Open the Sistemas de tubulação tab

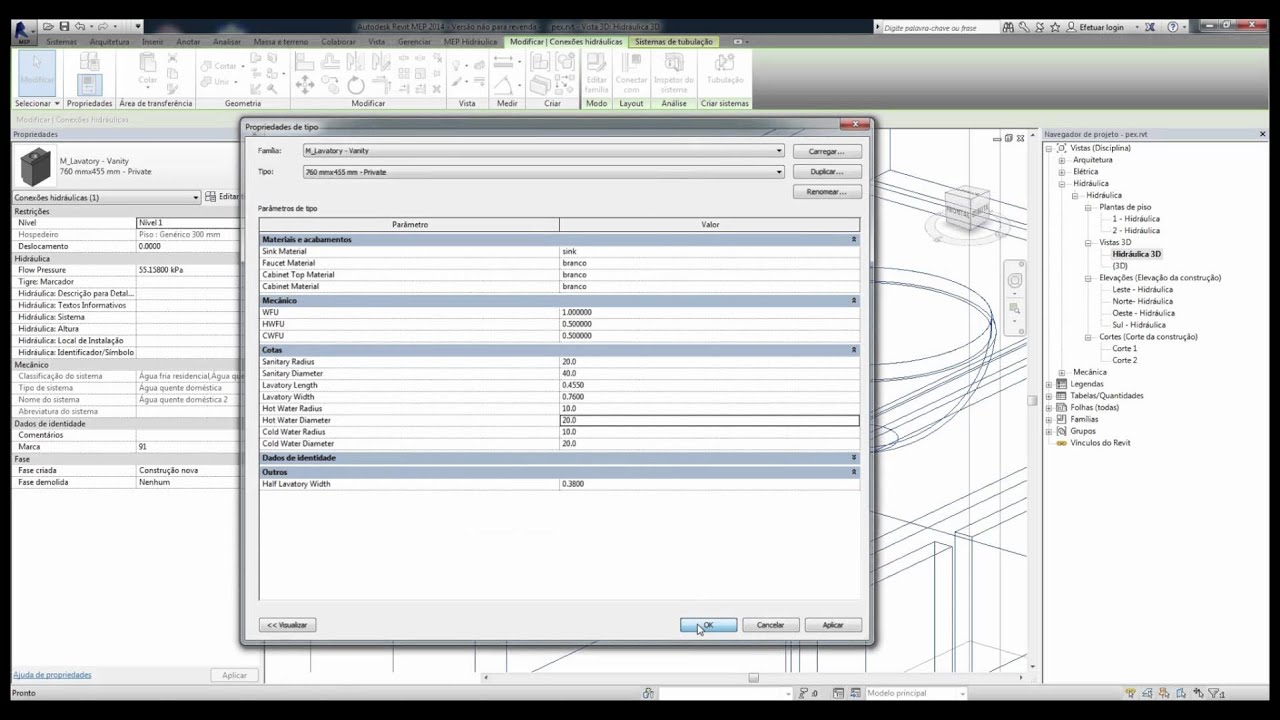[674, 42]
